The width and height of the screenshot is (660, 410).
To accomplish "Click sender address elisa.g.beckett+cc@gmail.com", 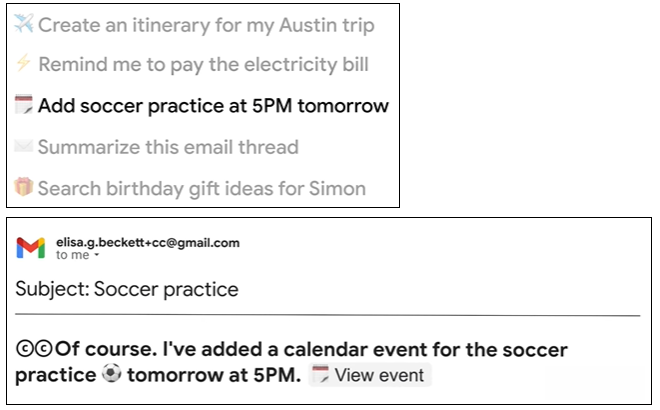I will pyautogui.click(x=148, y=242).
